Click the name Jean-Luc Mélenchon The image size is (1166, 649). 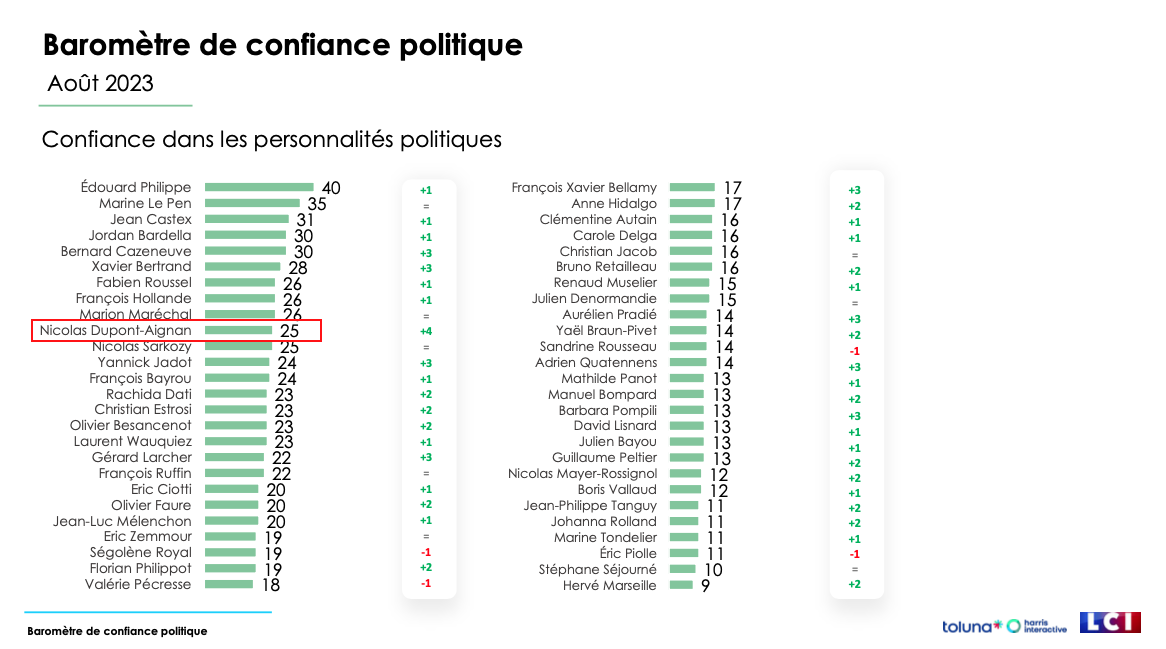pos(122,521)
